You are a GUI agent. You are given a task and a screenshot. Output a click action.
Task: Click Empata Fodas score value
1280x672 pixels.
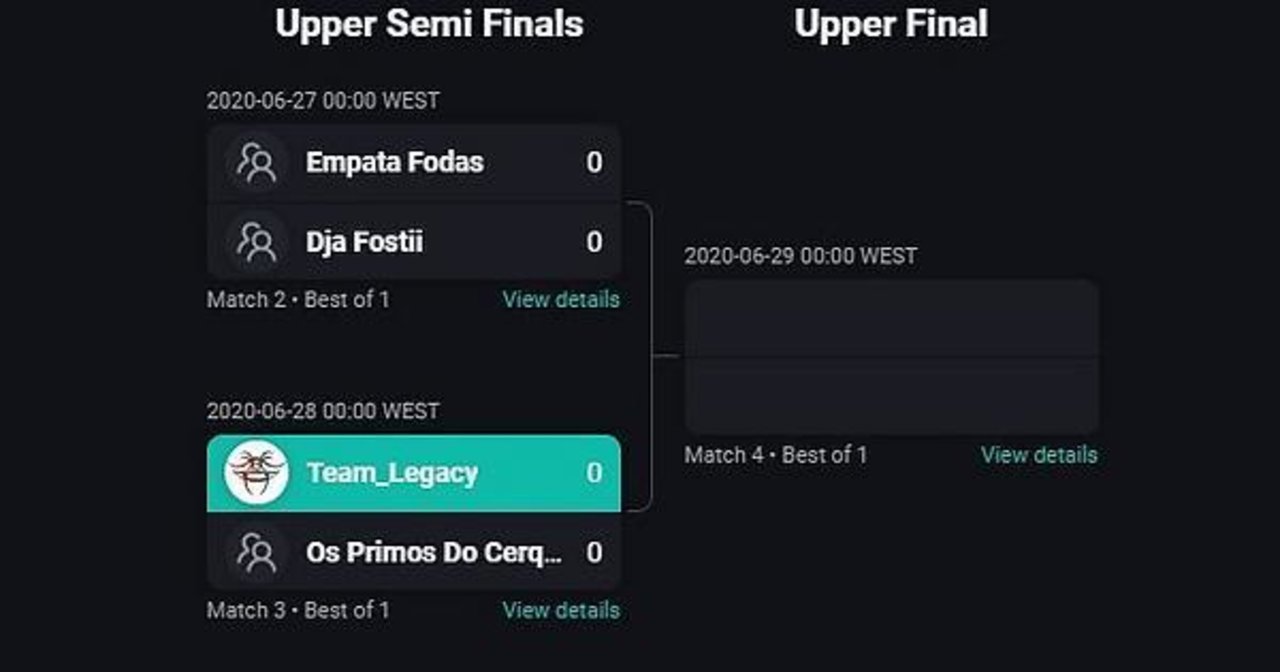pos(594,163)
